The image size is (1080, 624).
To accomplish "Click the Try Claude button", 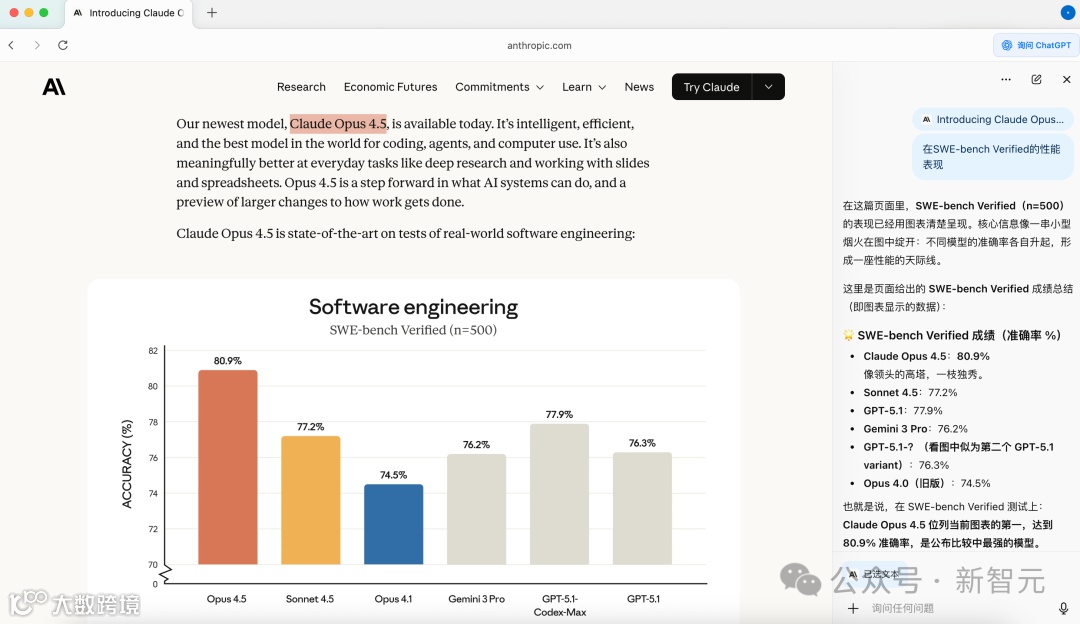I will [x=712, y=87].
